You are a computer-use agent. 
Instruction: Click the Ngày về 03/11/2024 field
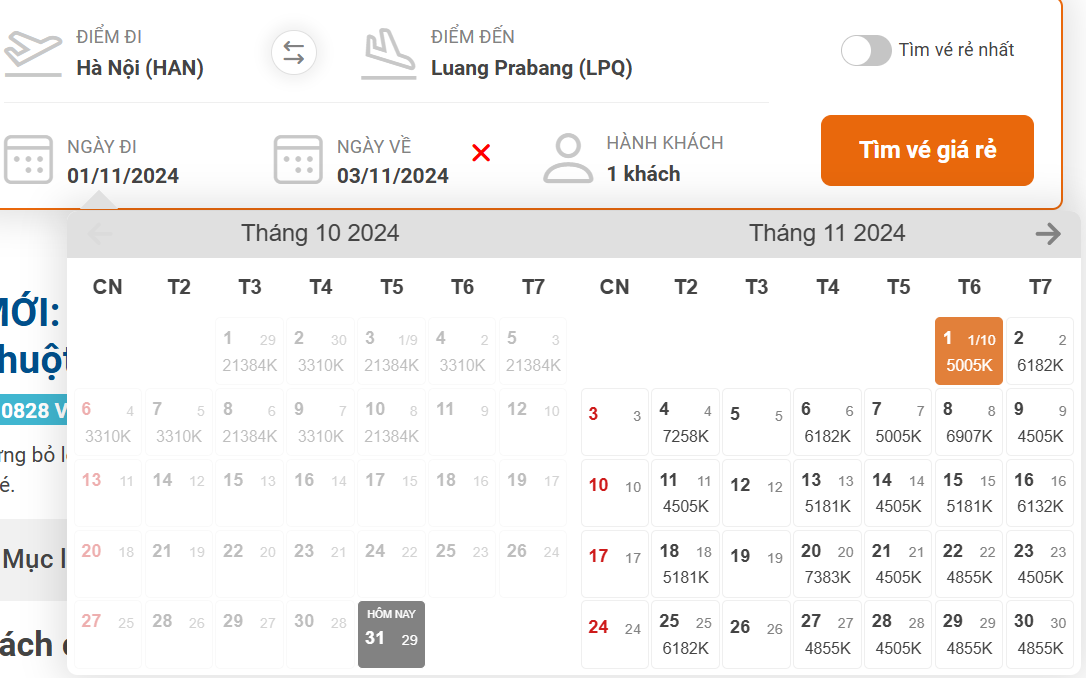tap(392, 175)
